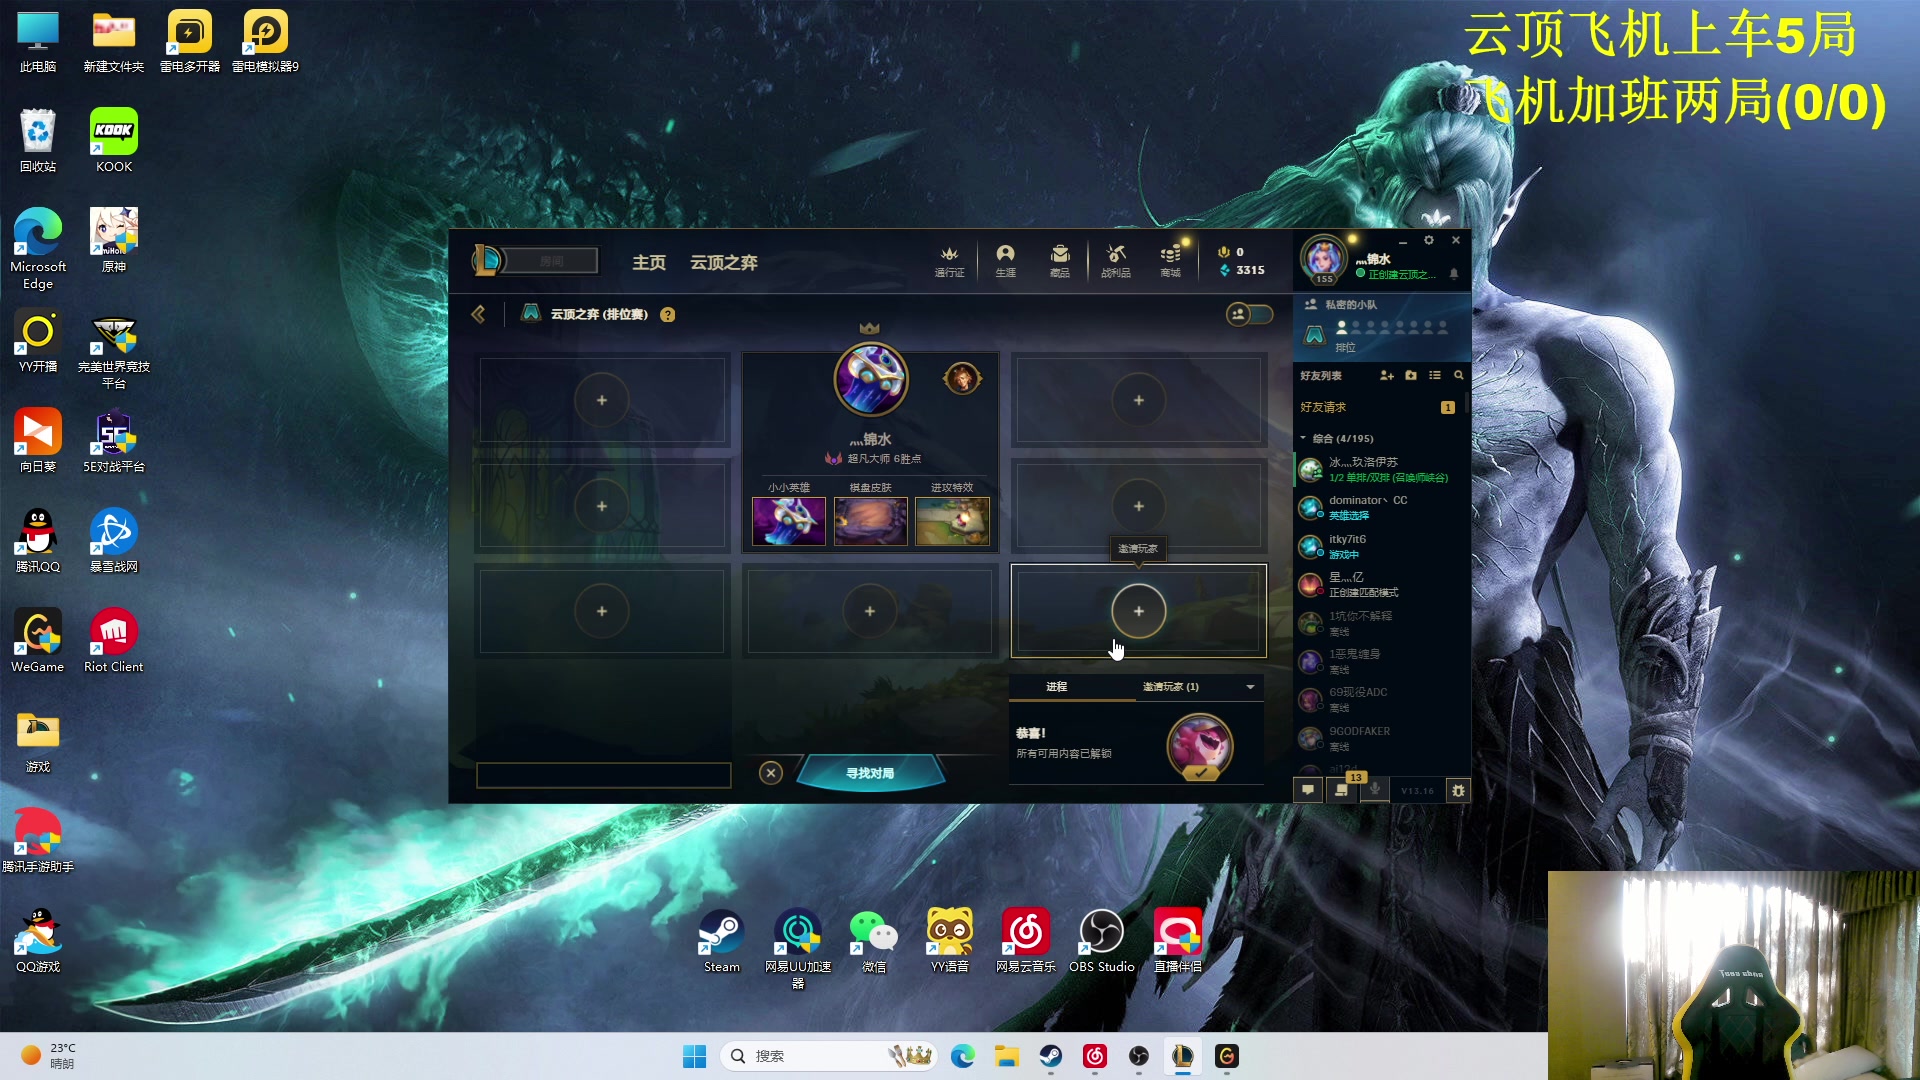
Task: Click the bug report icon
Action: click(1458, 790)
